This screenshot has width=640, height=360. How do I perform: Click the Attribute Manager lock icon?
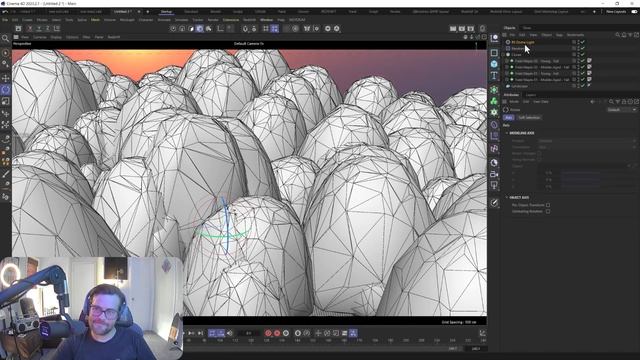point(624,102)
